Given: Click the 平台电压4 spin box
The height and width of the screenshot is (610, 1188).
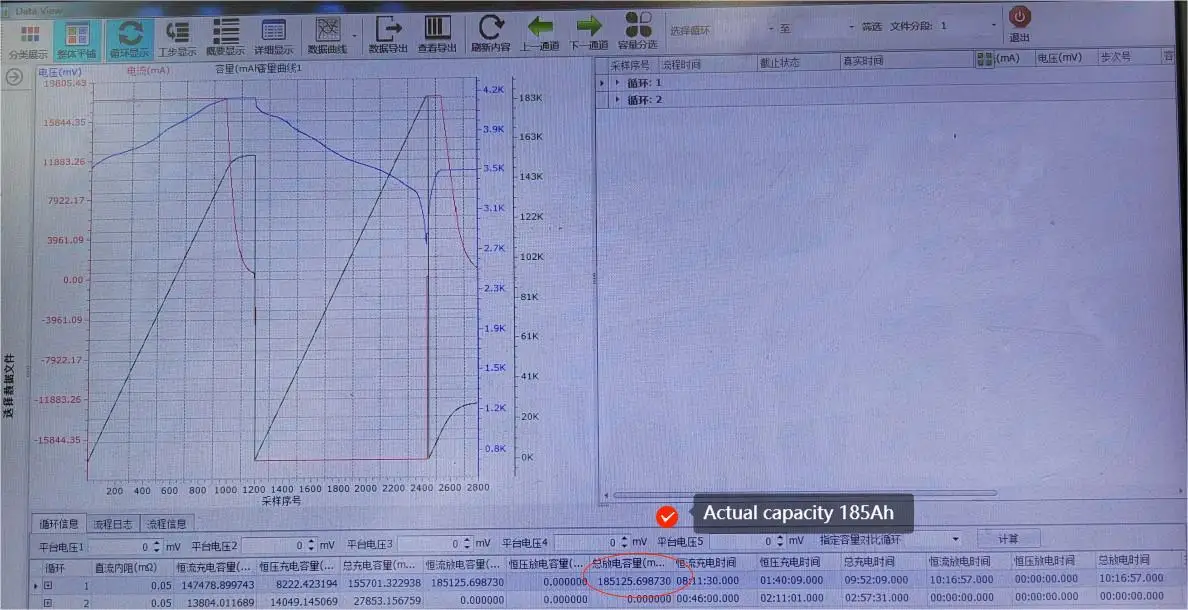Looking at the screenshot, I should (x=591, y=543).
